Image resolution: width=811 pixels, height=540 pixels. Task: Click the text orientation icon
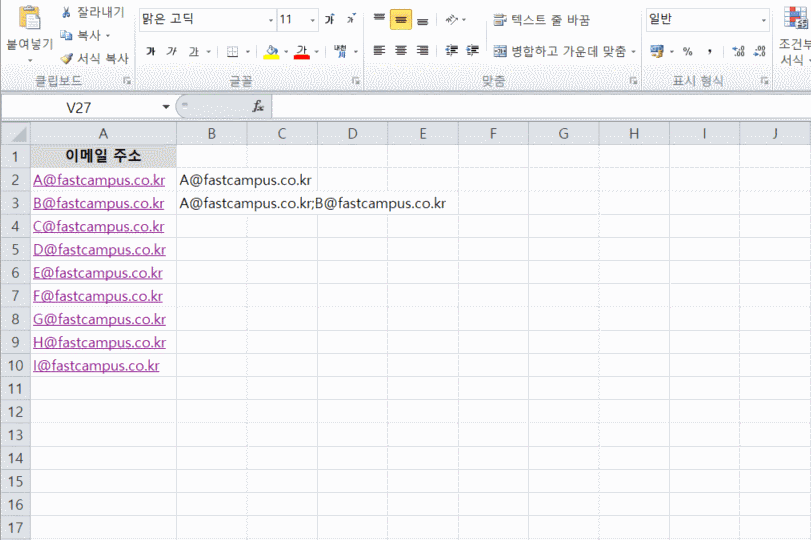(452, 20)
